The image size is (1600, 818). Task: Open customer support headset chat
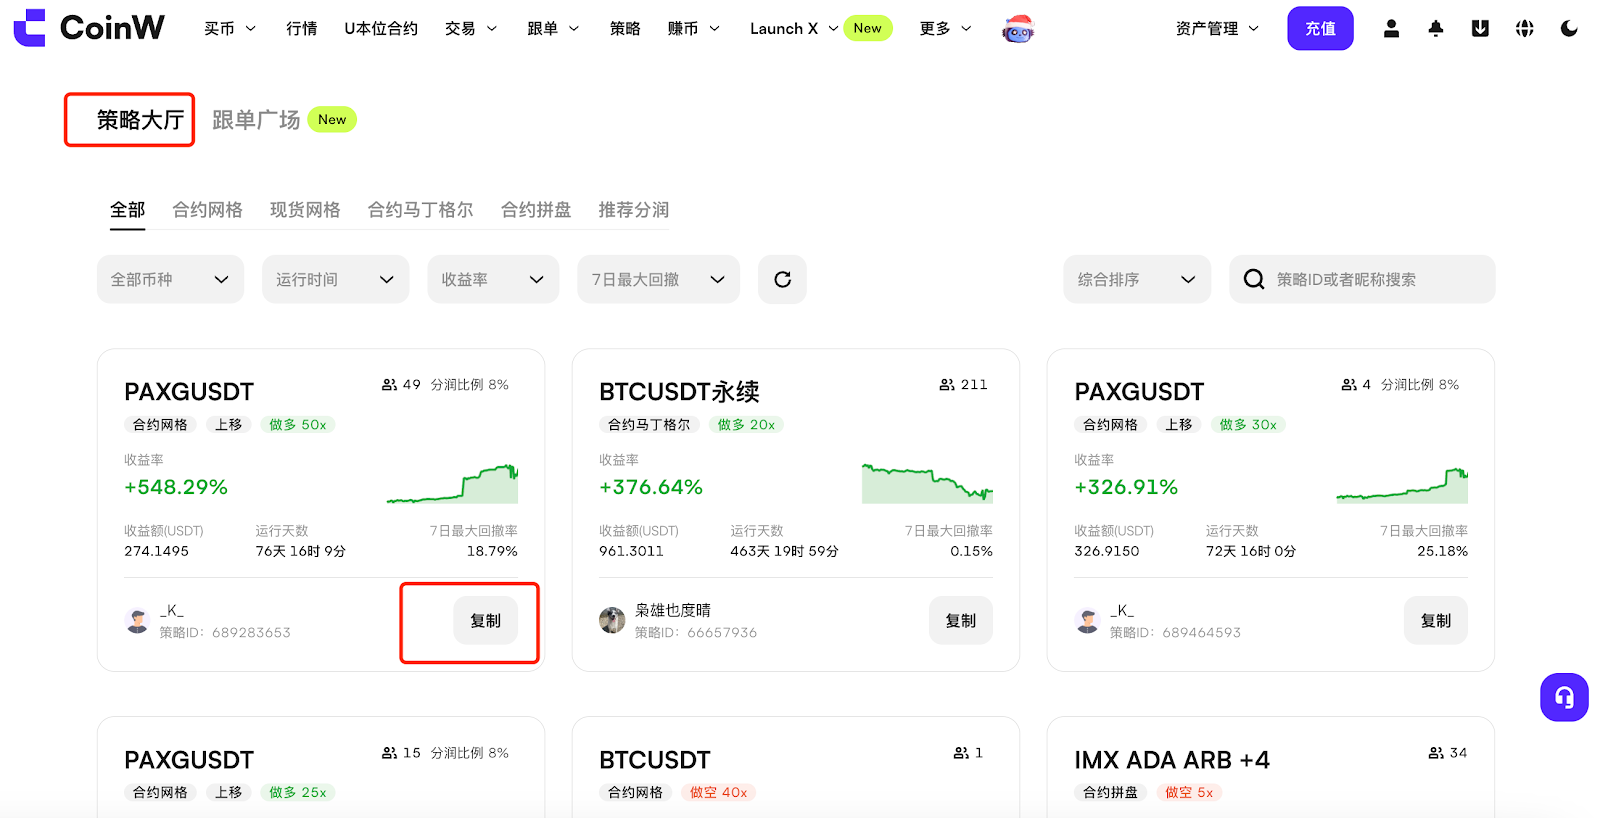coord(1564,697)
